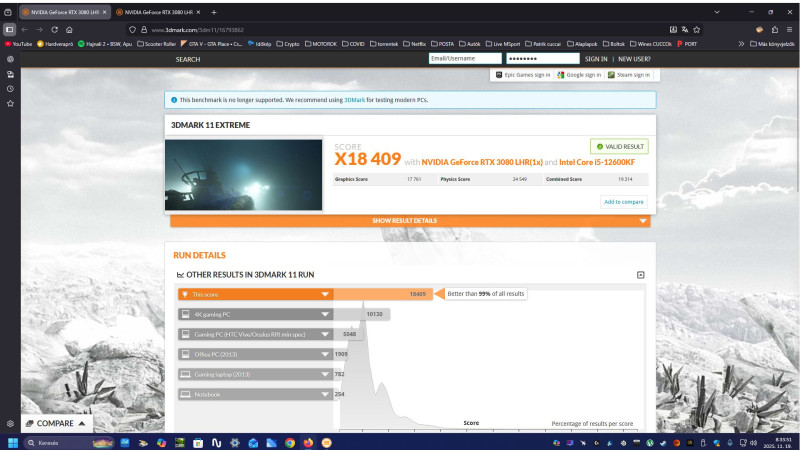Viewport: 800px width, 450px height.
Task: Launch Chrome from the taskbar
Action: pos(290,443)
